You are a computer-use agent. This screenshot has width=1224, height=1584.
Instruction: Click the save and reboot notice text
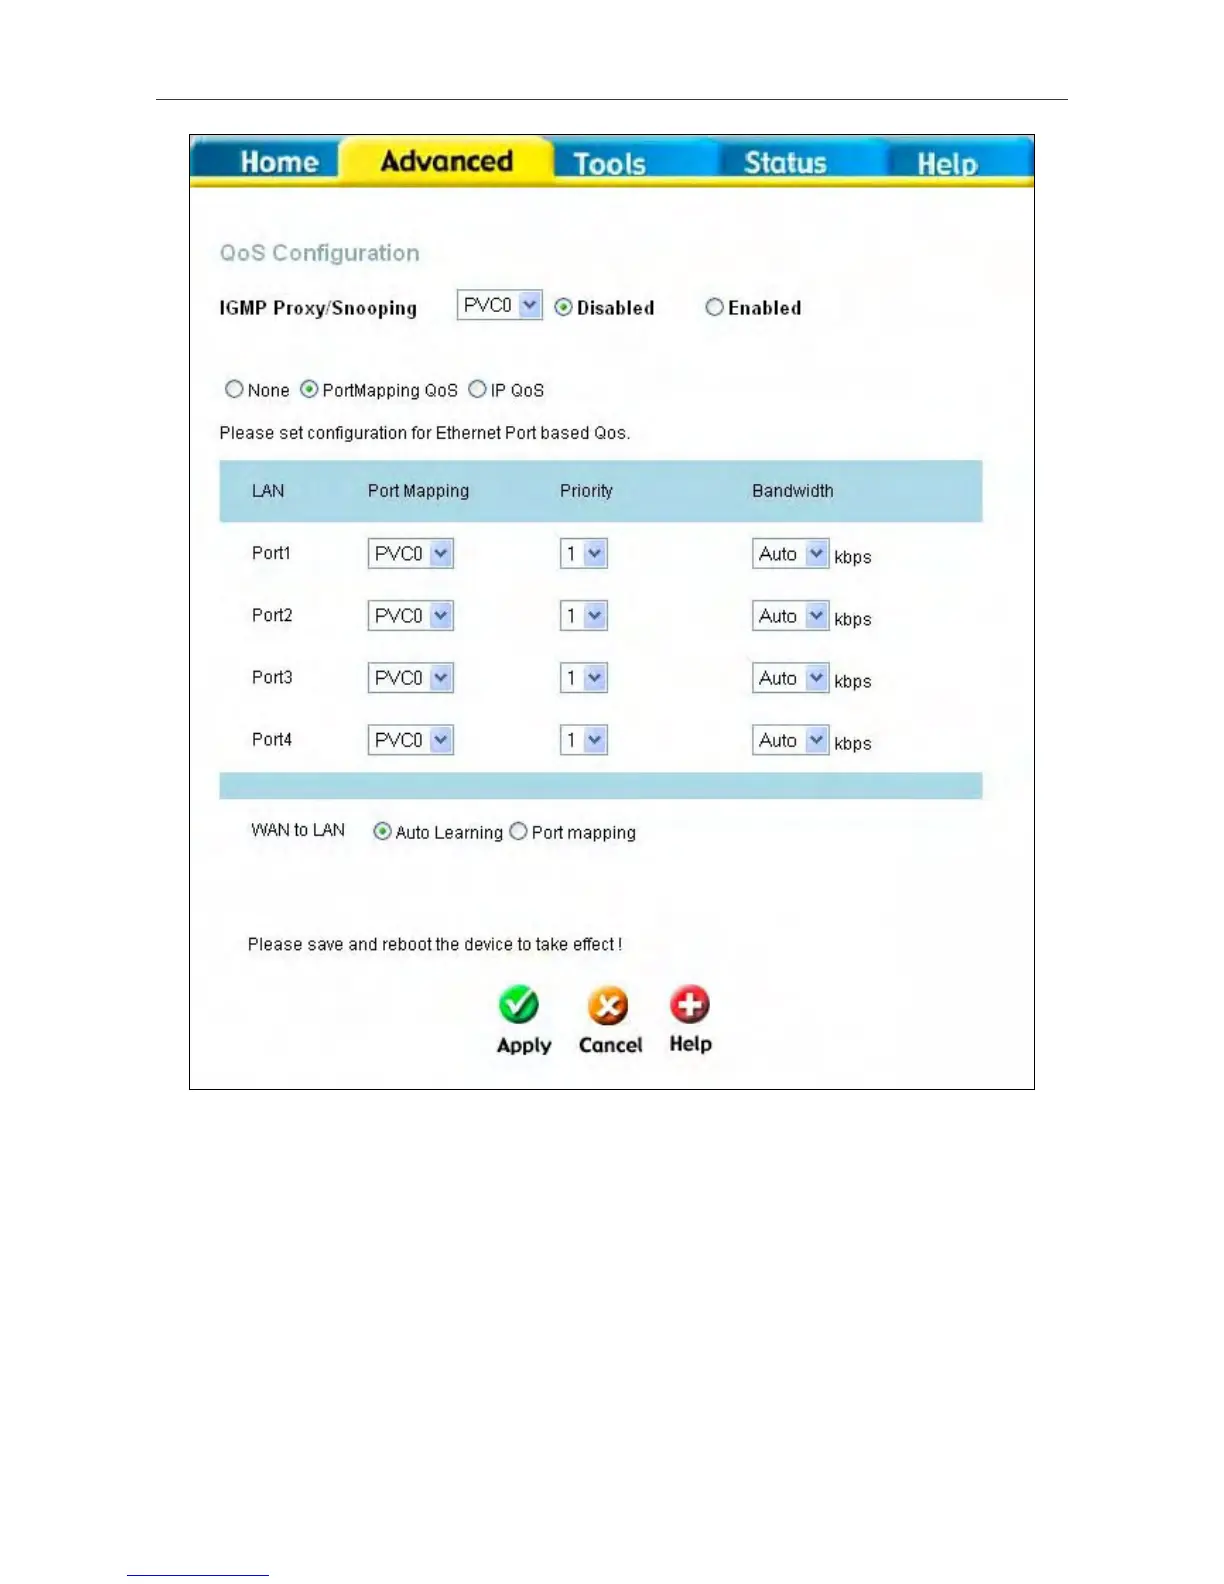coord(435,944)
